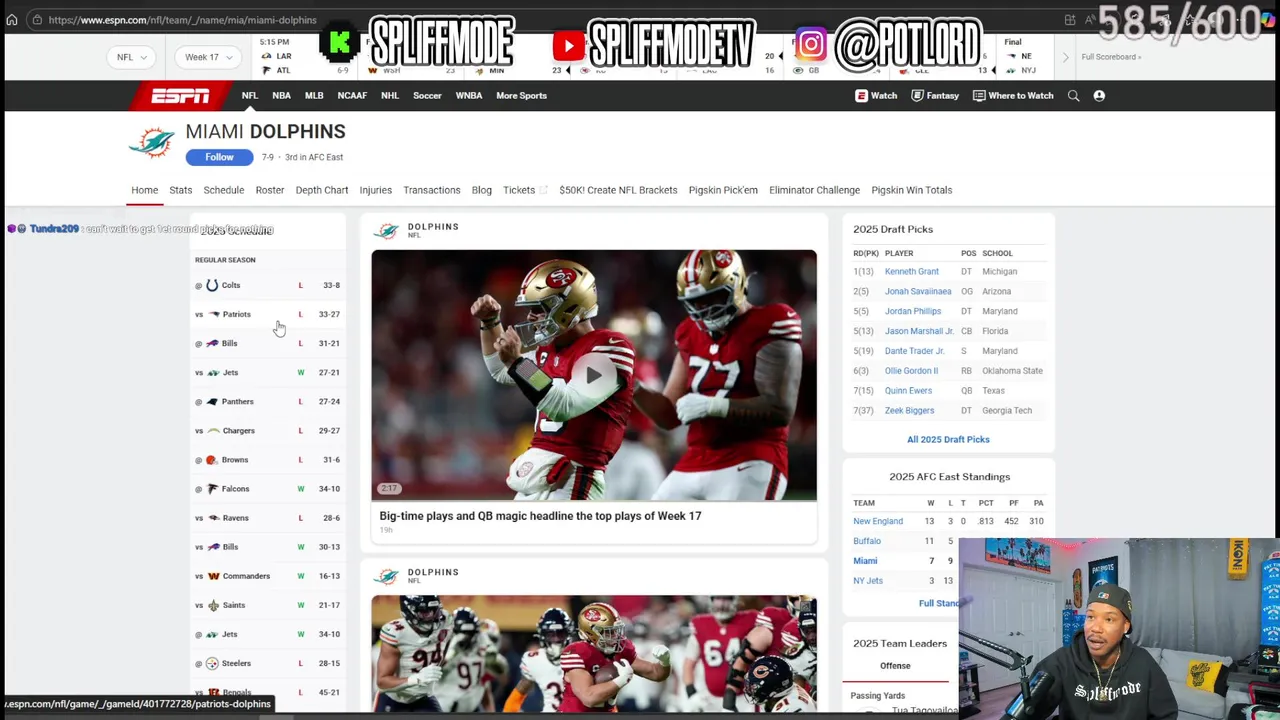
Task: Click Dolphins logo above first video card
Action: click(386, 231)
